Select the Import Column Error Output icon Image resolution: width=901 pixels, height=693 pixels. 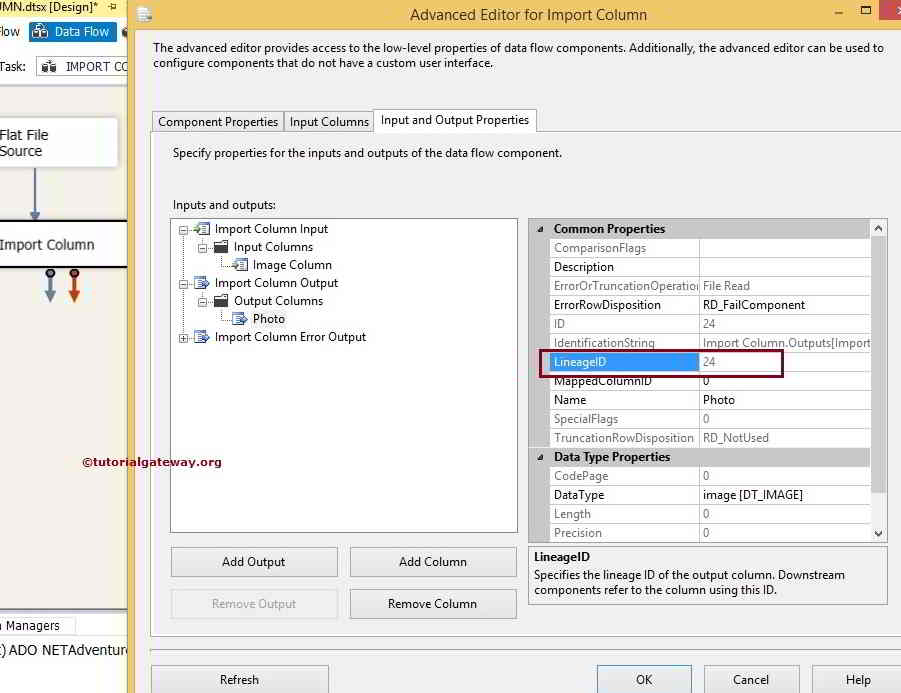(x=201, y=336)
